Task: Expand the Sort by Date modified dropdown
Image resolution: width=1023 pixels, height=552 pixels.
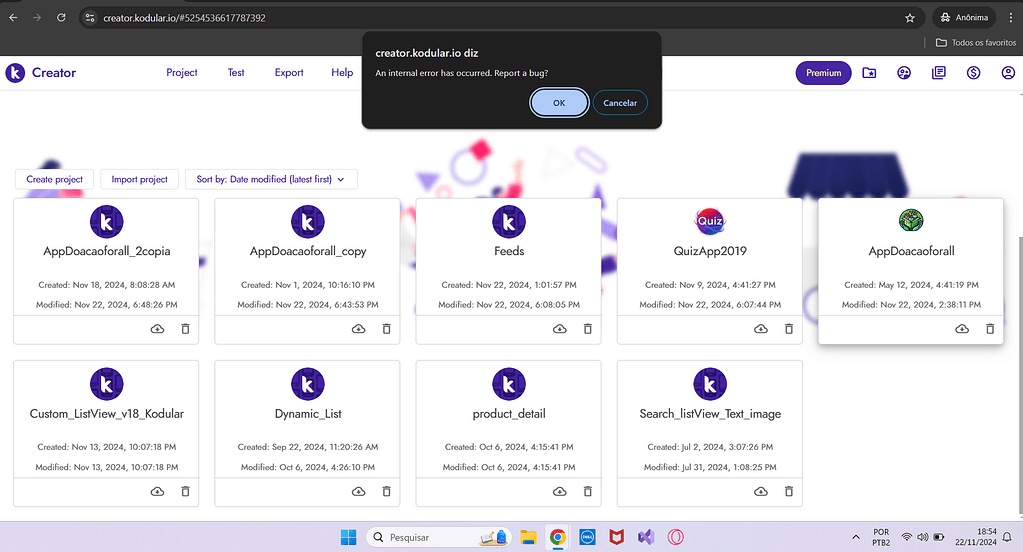Action: [271, 179]
